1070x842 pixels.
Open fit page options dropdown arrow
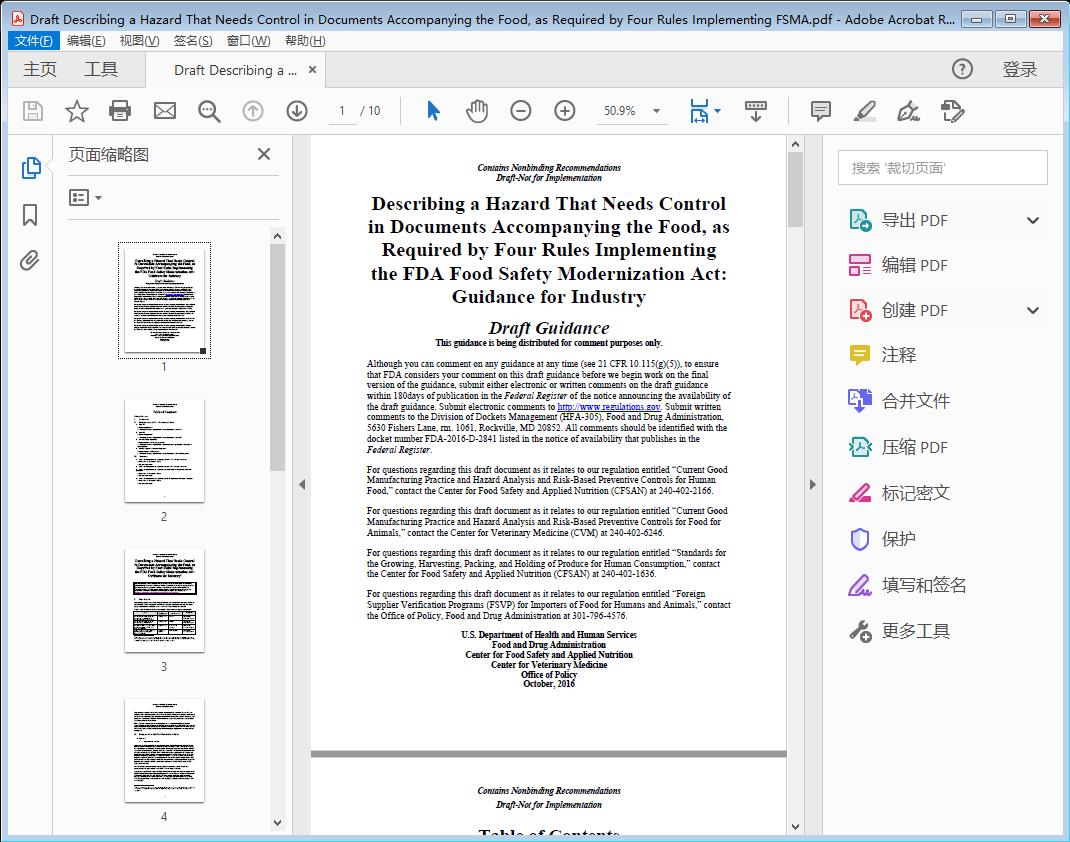pos(717,111)
